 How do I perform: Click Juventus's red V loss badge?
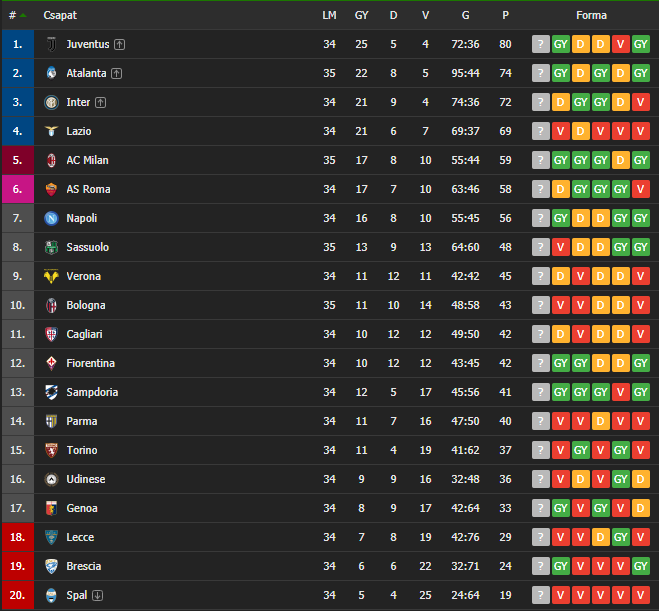point(620,44)
